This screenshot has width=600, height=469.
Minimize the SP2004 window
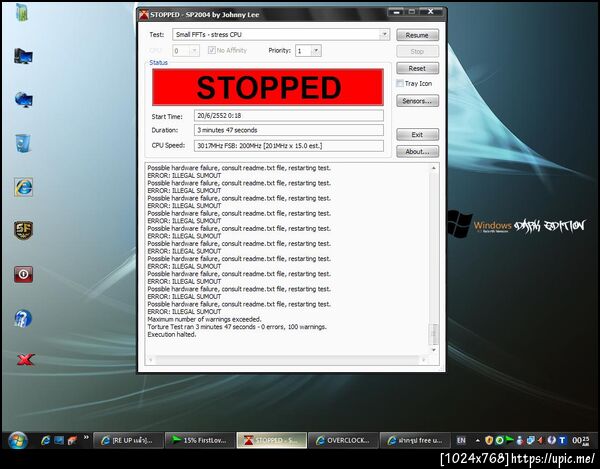tap(397, 12)
